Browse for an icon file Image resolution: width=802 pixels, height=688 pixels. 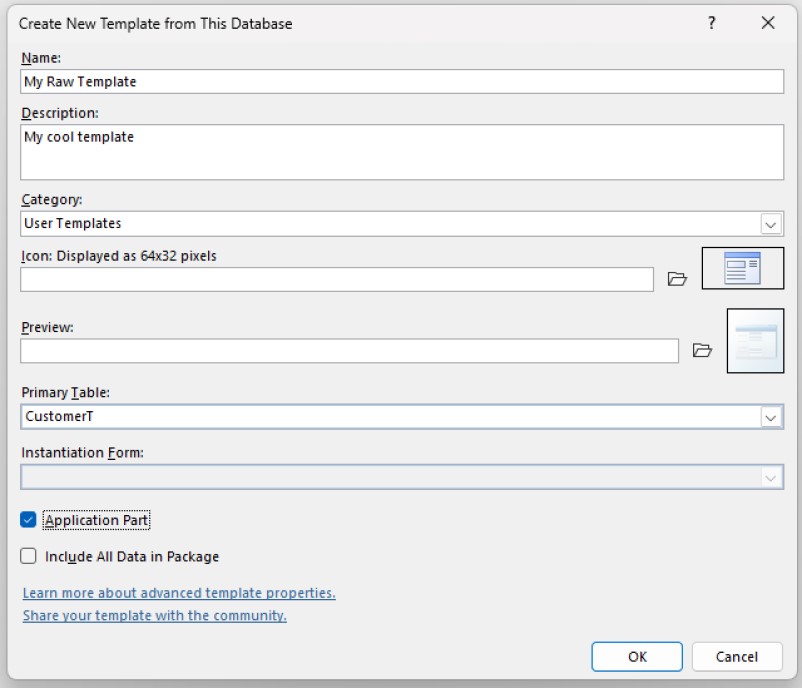point(677,281)
